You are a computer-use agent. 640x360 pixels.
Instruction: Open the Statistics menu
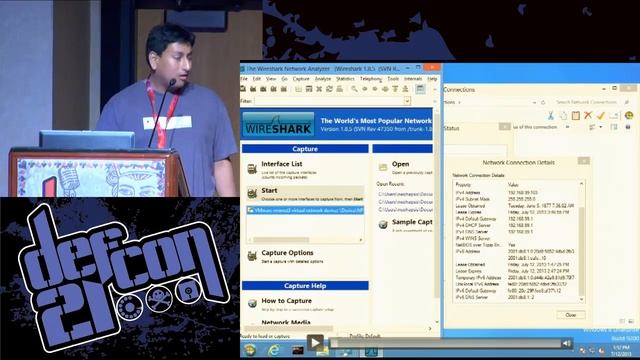tap(345, 78)
